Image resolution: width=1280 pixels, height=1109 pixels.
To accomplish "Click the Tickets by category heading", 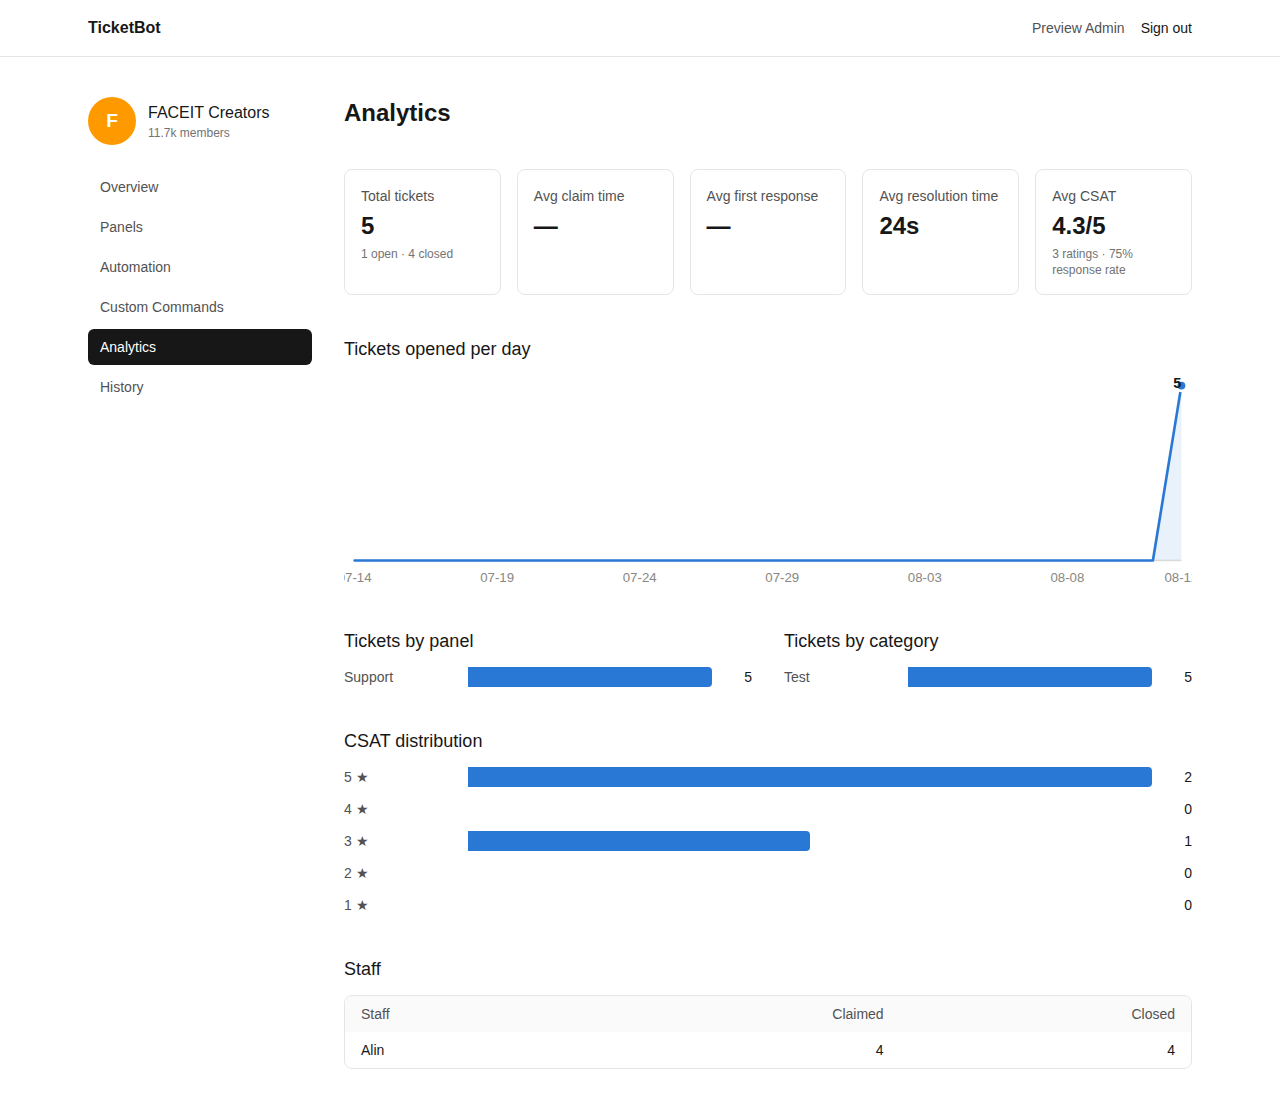I will (x=861, y=641).
